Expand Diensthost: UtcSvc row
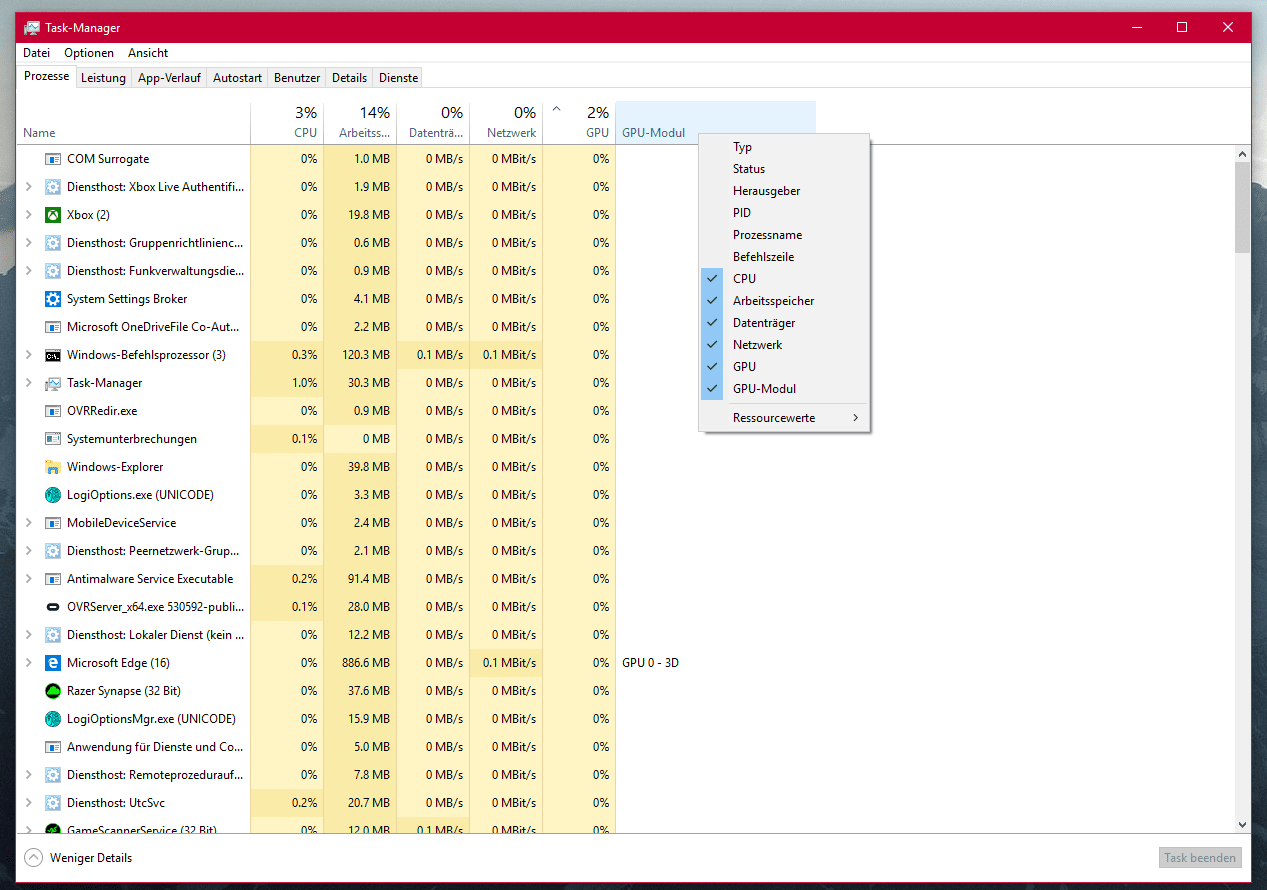 point(28,803)
